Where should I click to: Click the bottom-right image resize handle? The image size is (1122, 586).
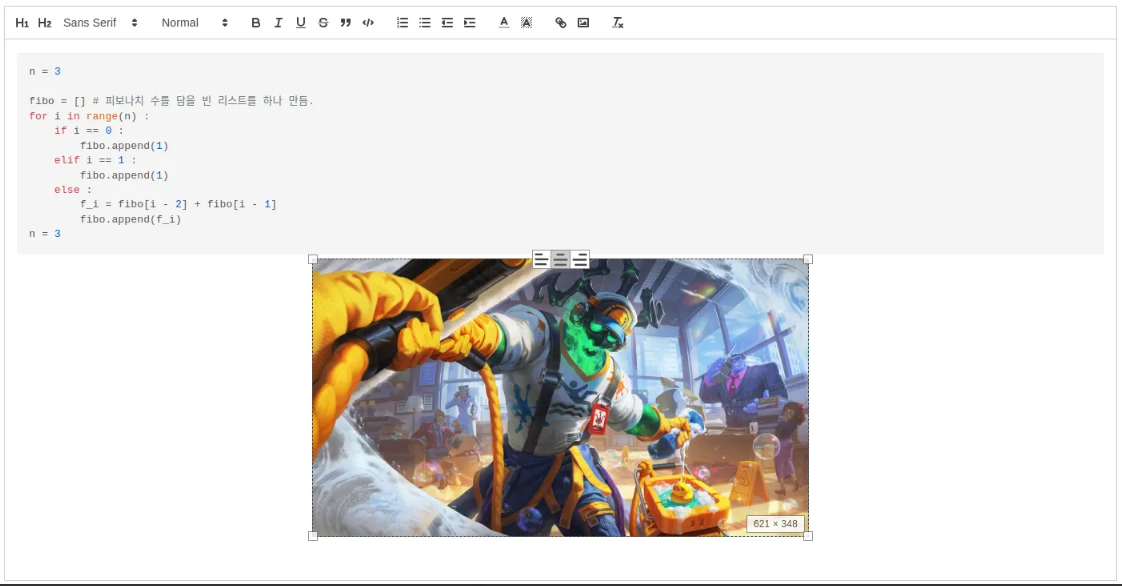(x=808, y=536)
